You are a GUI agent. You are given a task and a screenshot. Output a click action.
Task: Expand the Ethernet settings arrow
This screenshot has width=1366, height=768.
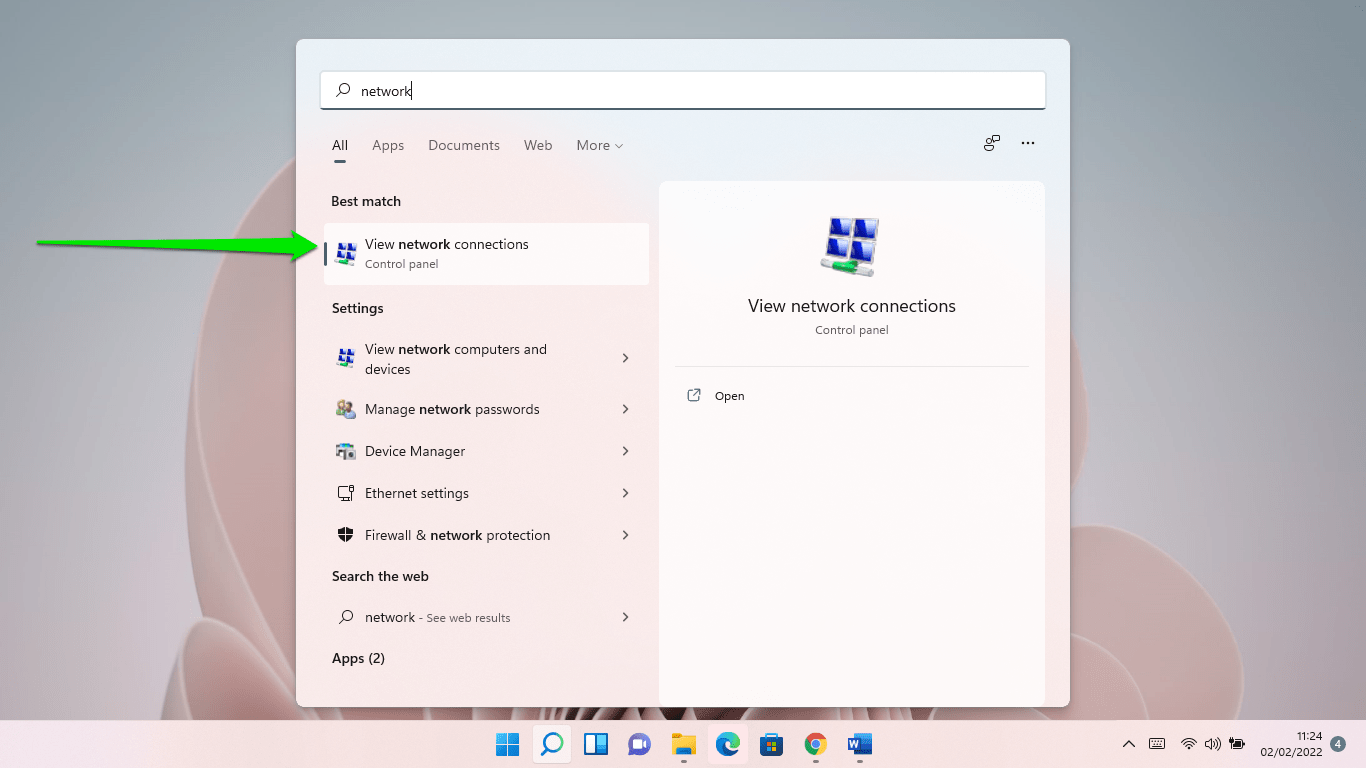(625, 493)
